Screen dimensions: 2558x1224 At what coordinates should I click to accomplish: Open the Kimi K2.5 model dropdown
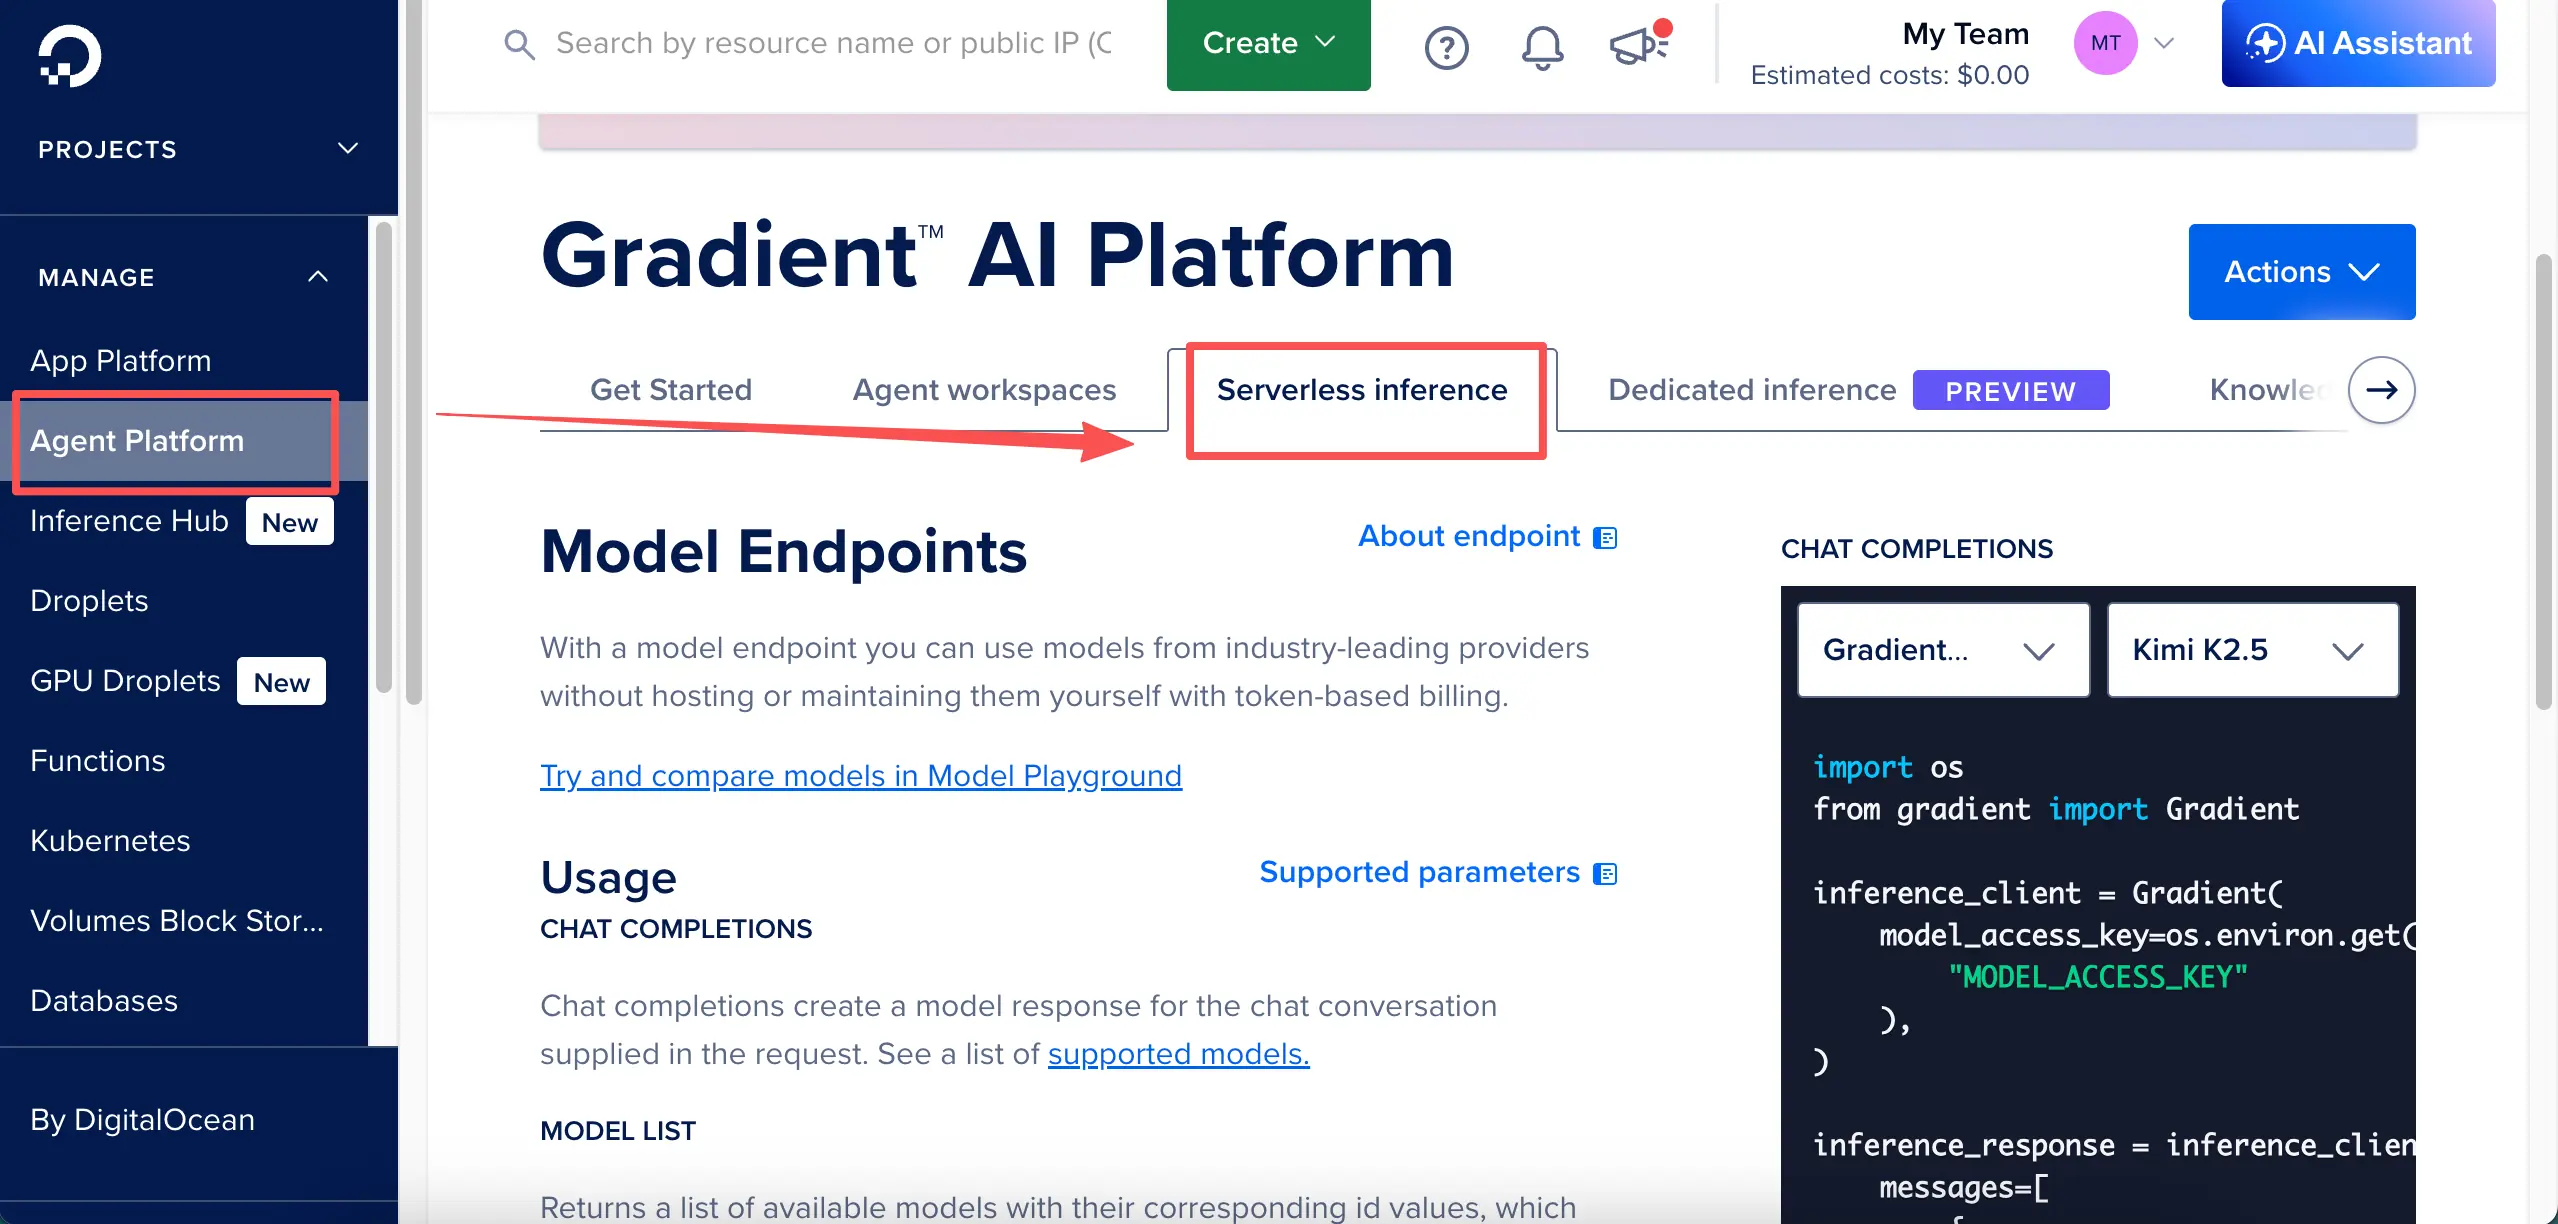point(2252,650)
